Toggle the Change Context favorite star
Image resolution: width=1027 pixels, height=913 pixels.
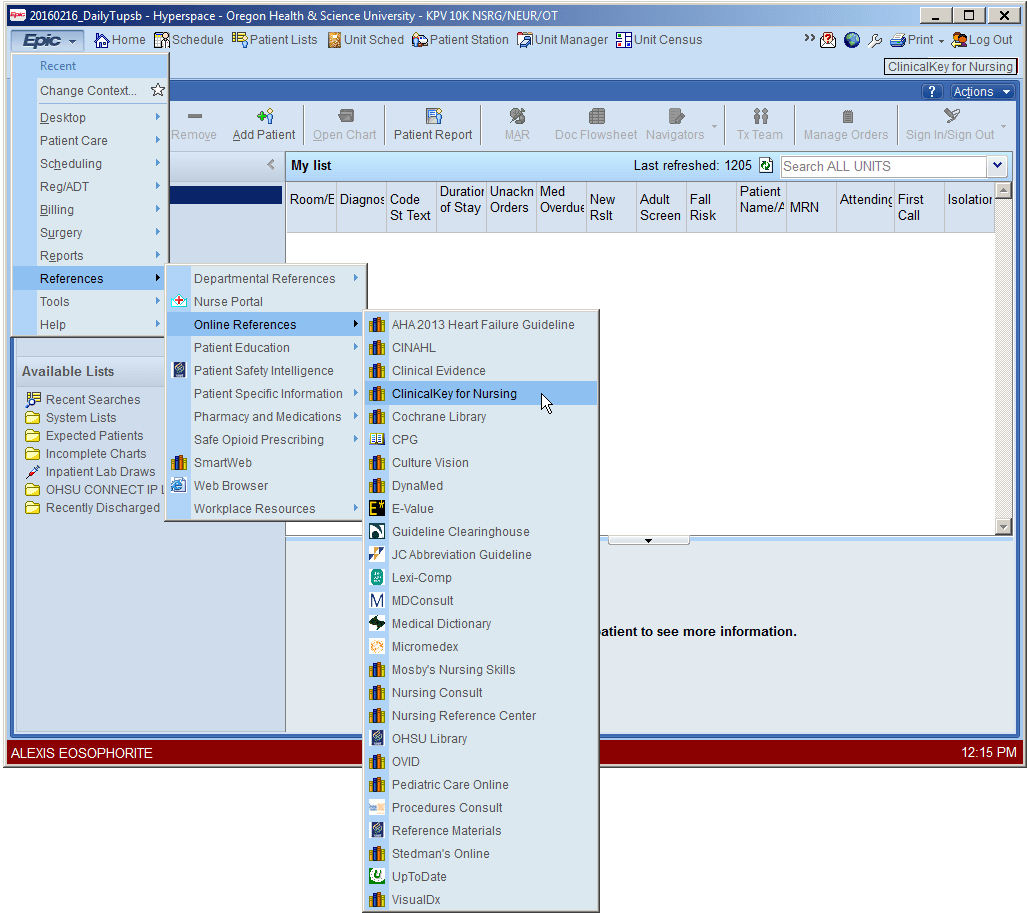coord(157,90)
